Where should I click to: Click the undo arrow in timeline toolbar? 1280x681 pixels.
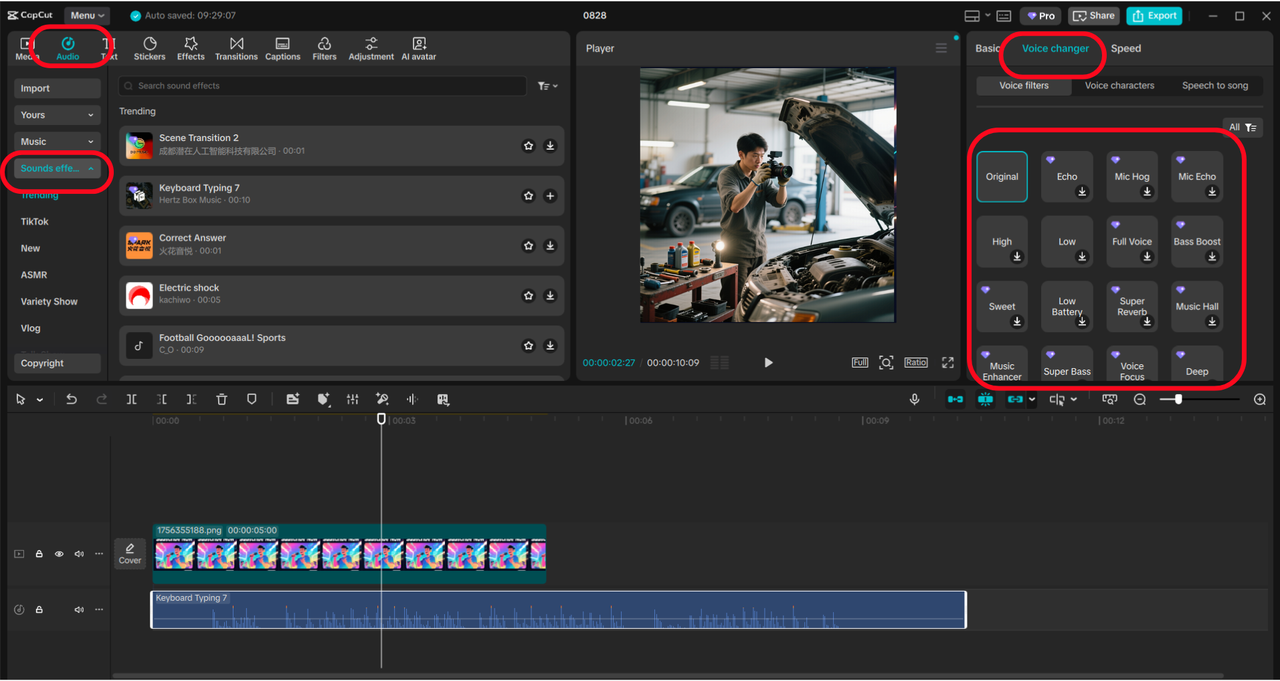(x=71, y=399)
